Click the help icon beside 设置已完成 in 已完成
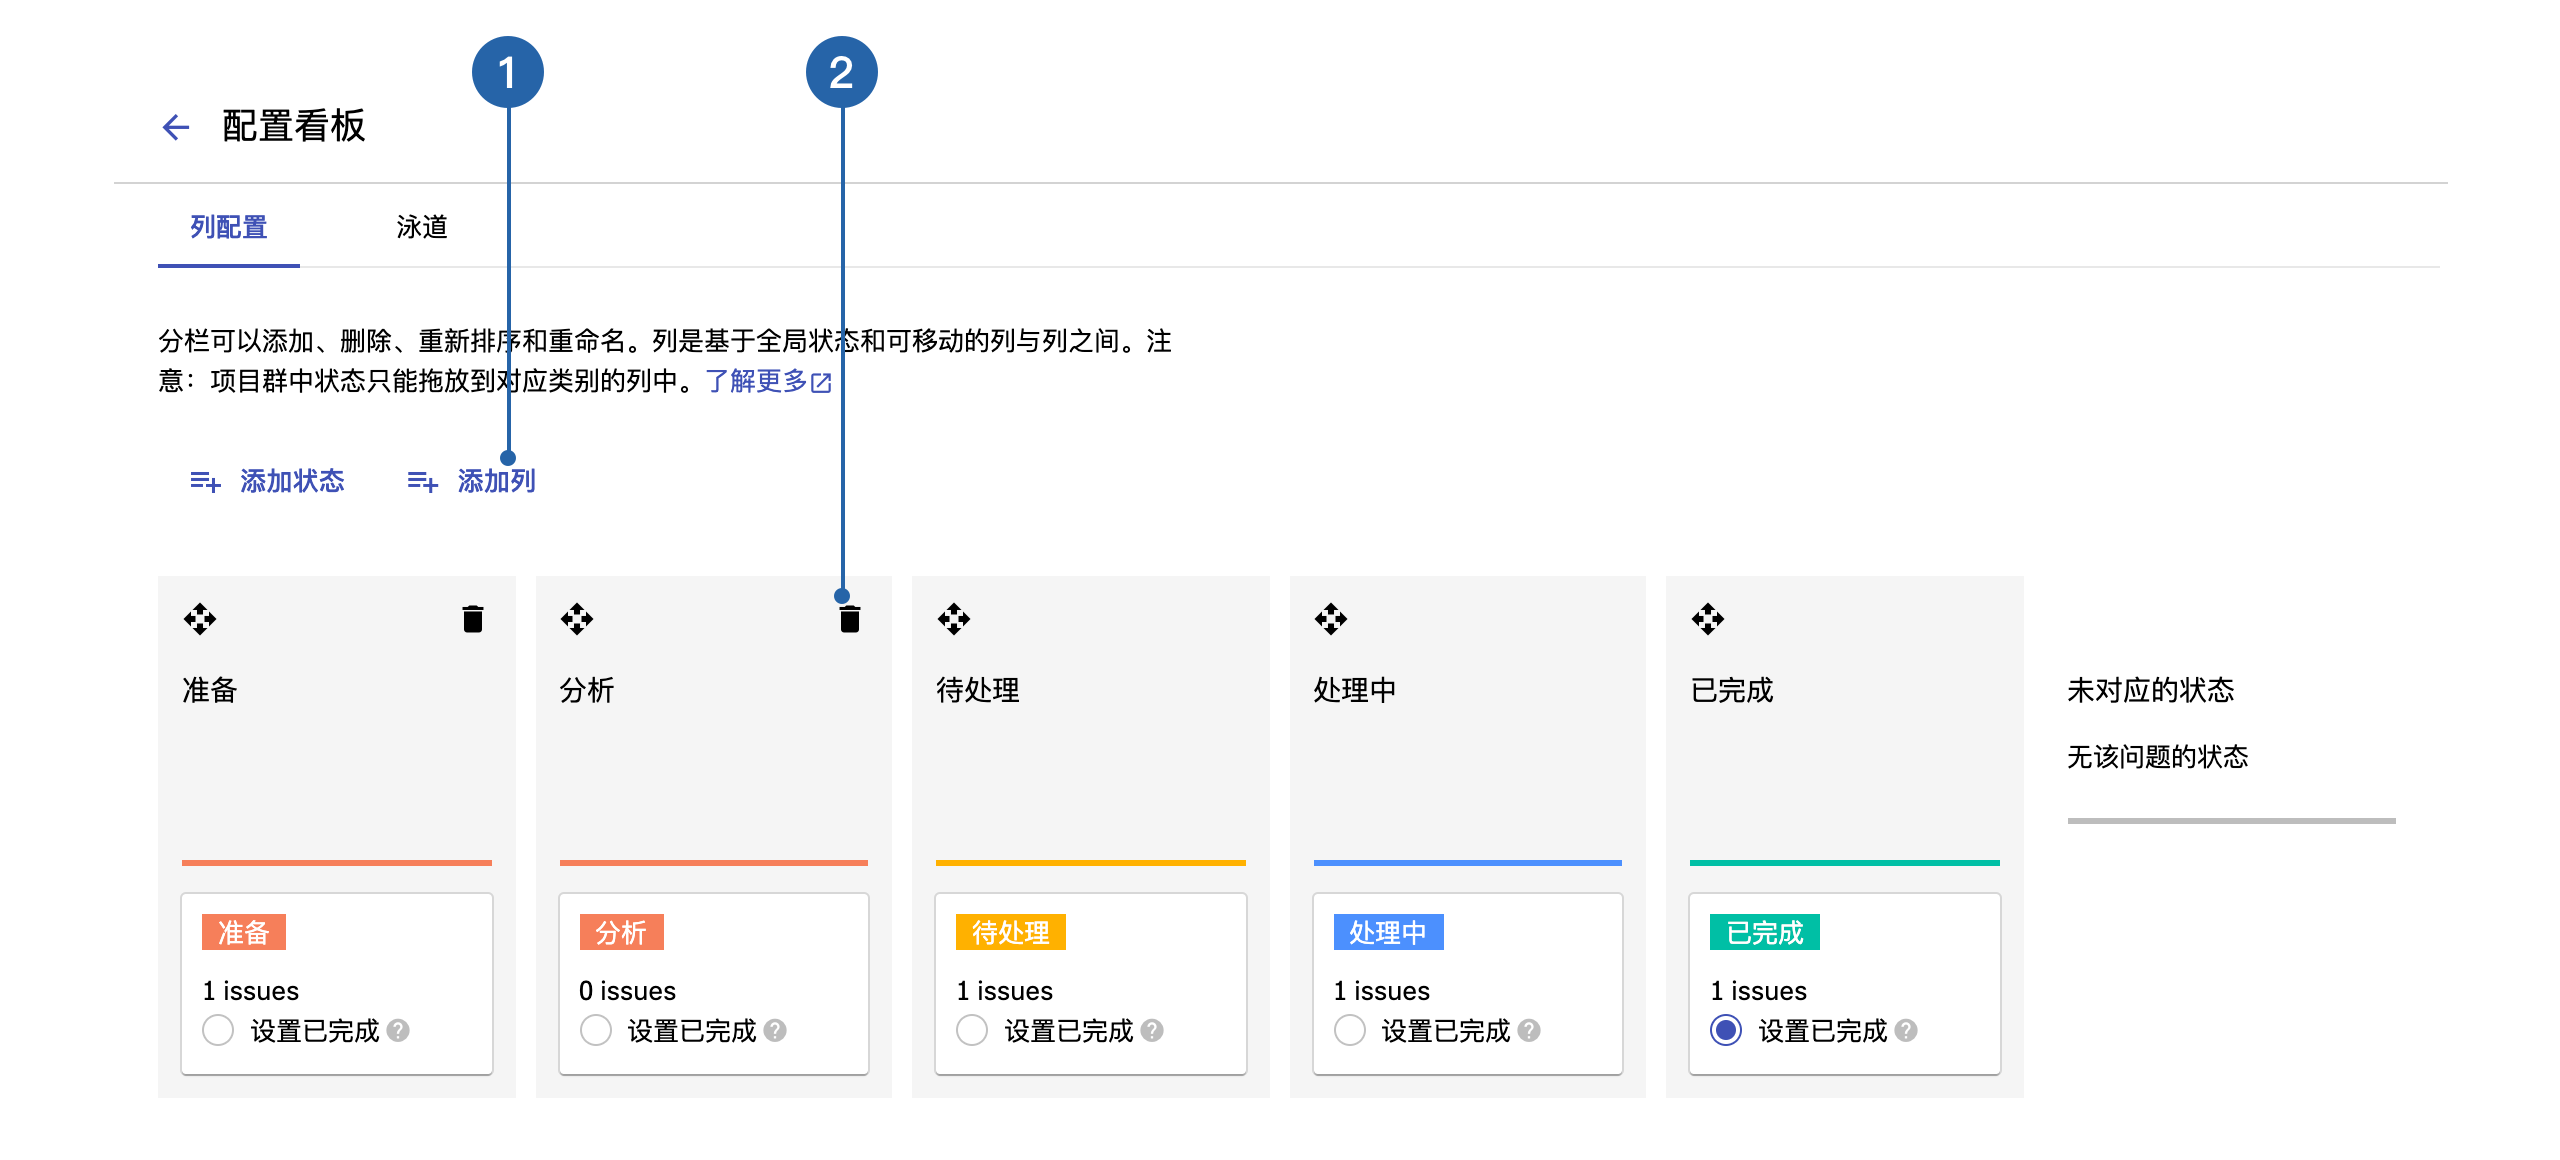 [1906, 1030]
